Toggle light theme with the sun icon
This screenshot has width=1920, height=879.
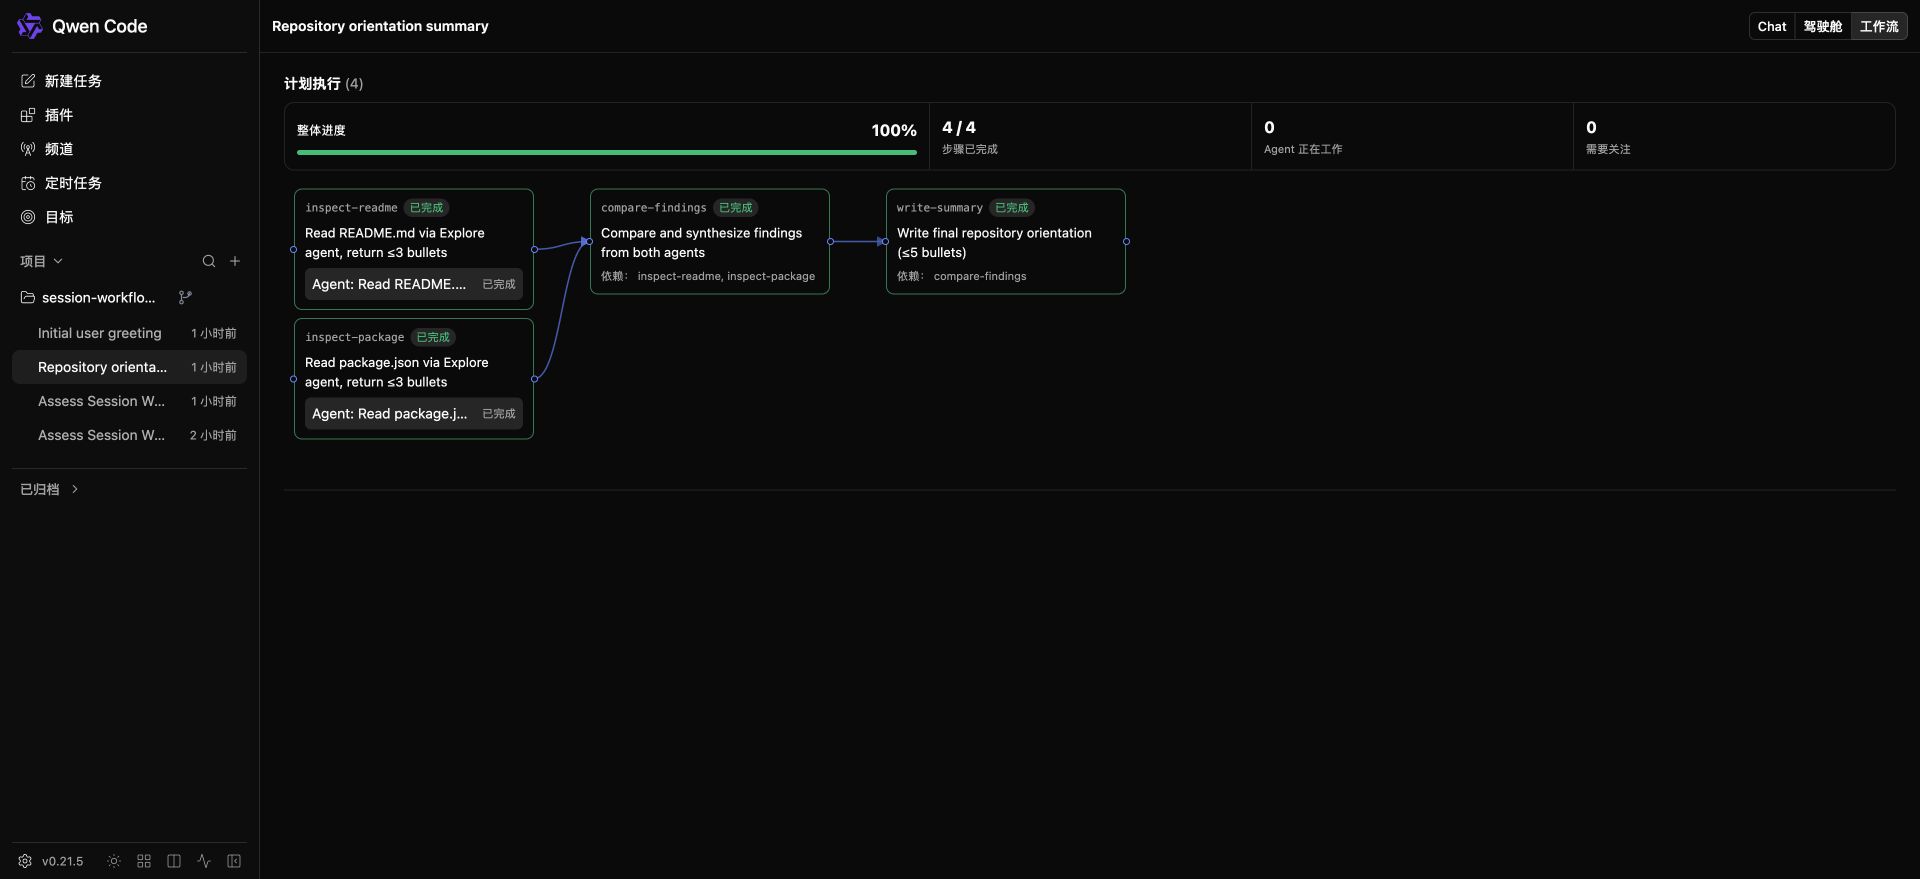[114, 861]
